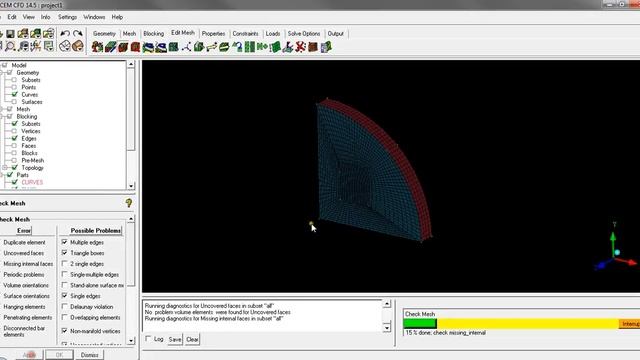Dismiss the Check Mesh panel
Image resolution: width=640 pixels, height=360 pixels.
point(89,355)
